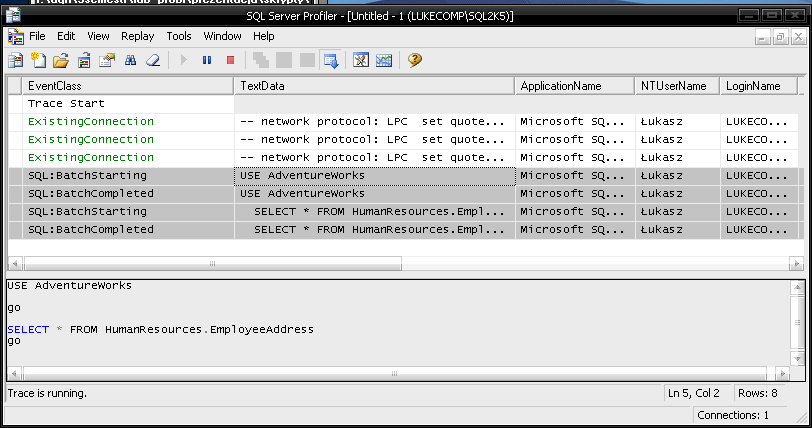Click detail pane horizontal scrollbar thumb
Viewport: 812px width, 428px height.
pos(395,374)
